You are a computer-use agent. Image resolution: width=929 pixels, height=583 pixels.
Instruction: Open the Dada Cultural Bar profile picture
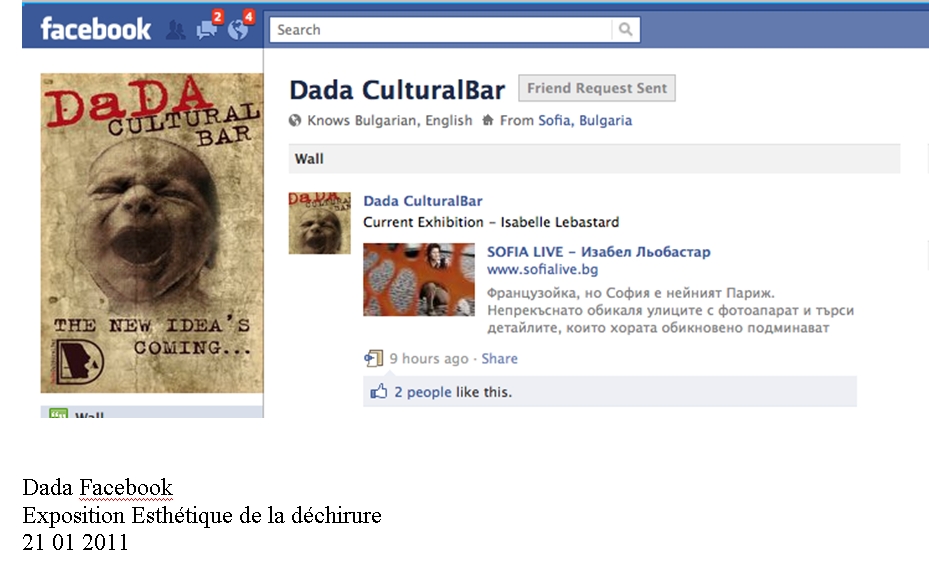pyautogui.click(x=152, y=233)
